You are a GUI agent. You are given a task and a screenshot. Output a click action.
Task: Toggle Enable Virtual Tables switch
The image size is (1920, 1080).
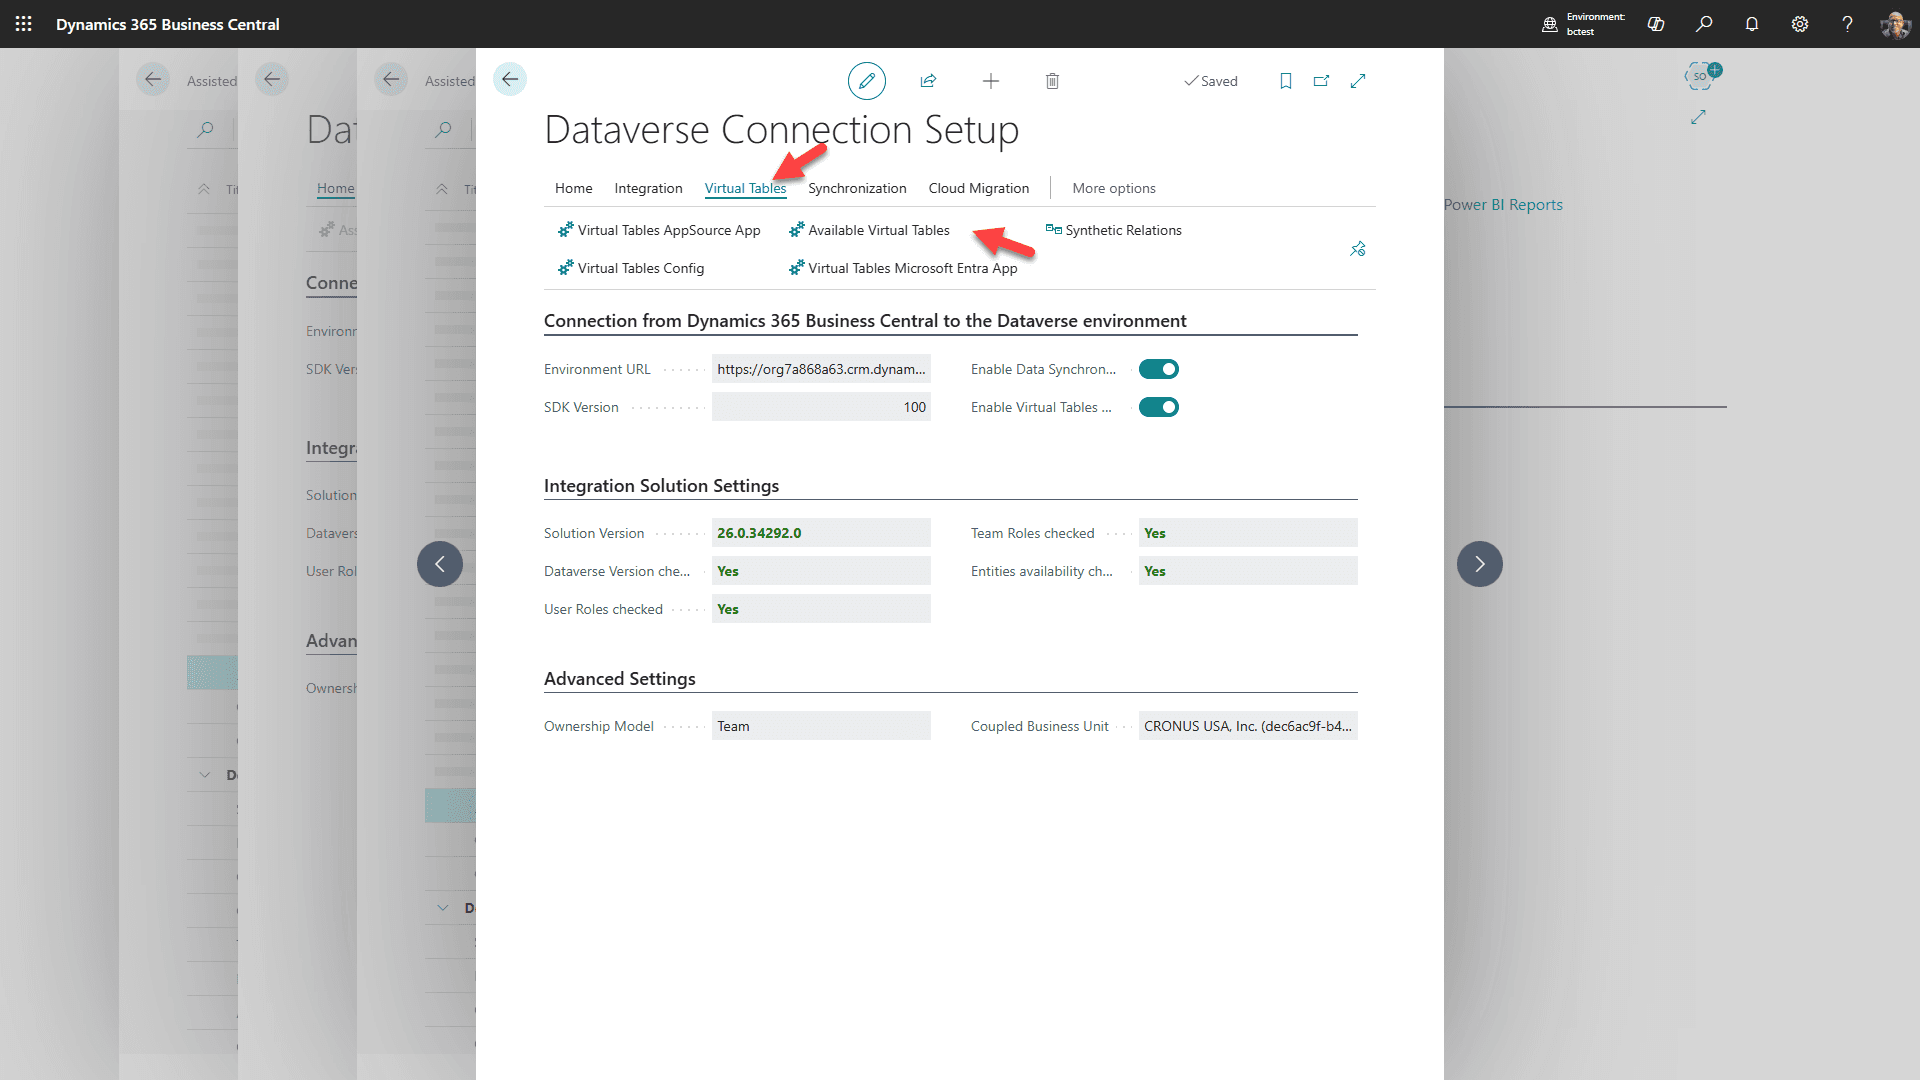pos(1158,407)
